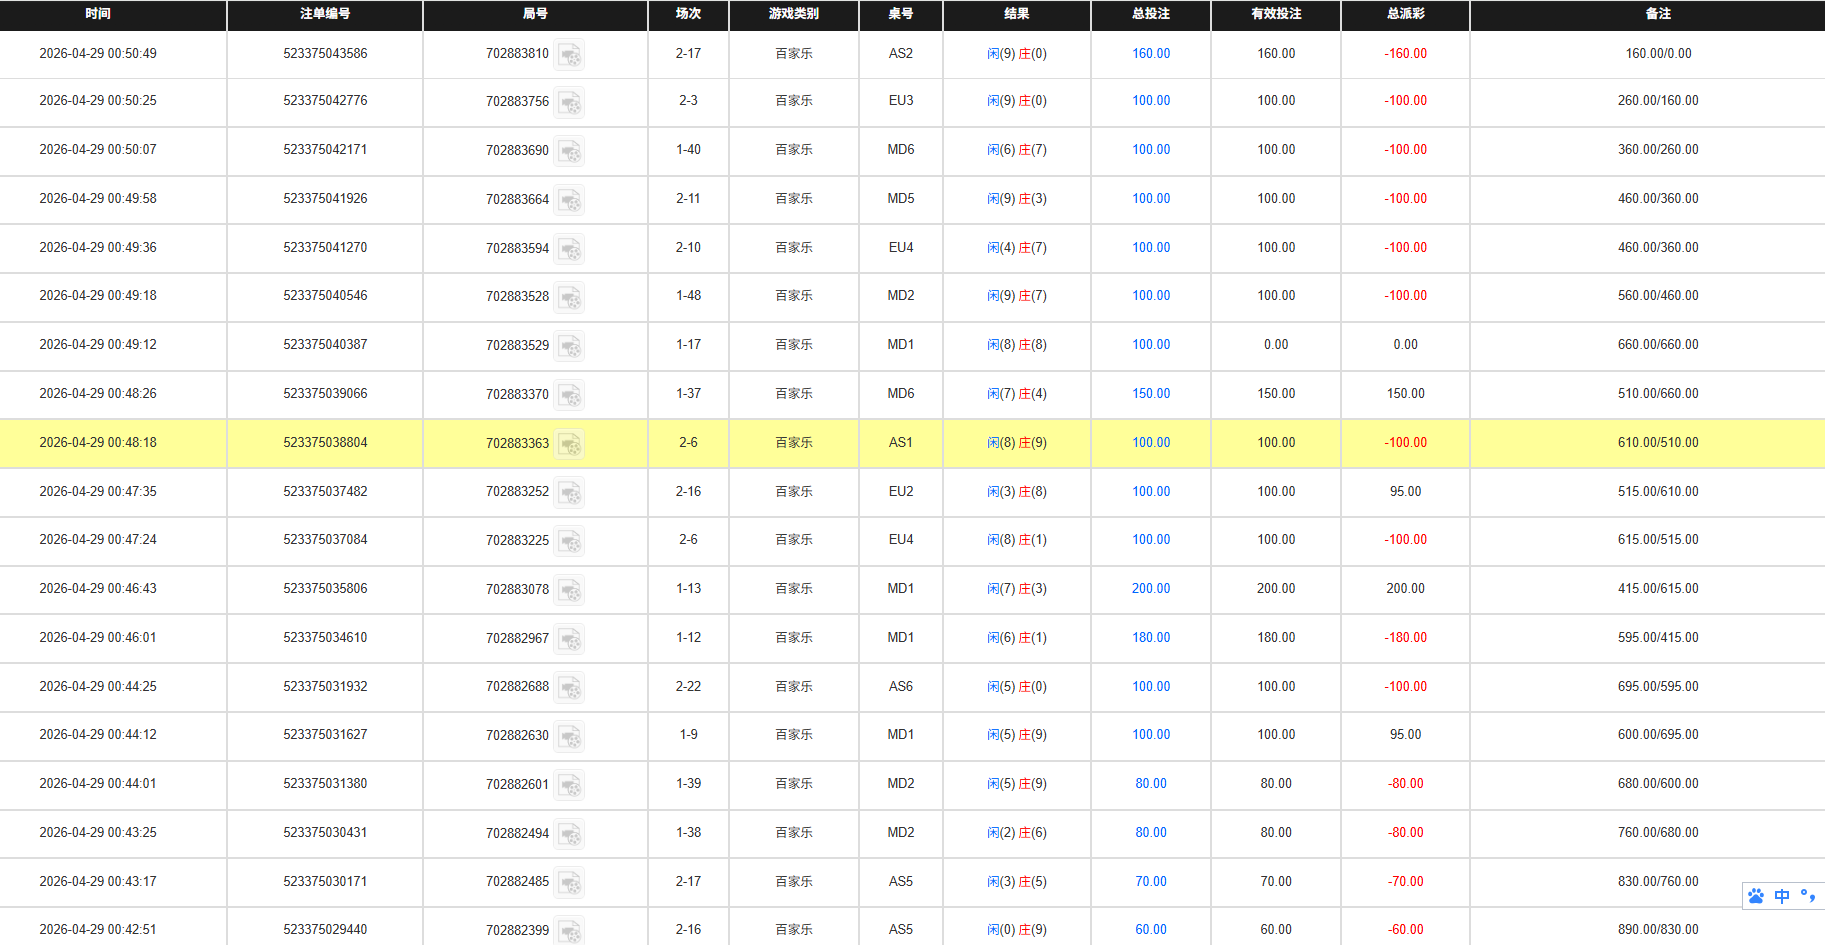The width and height of the screenshot is (1825, 945).
Task: Click the 场次 column header
Action: (x=688, y=14)
